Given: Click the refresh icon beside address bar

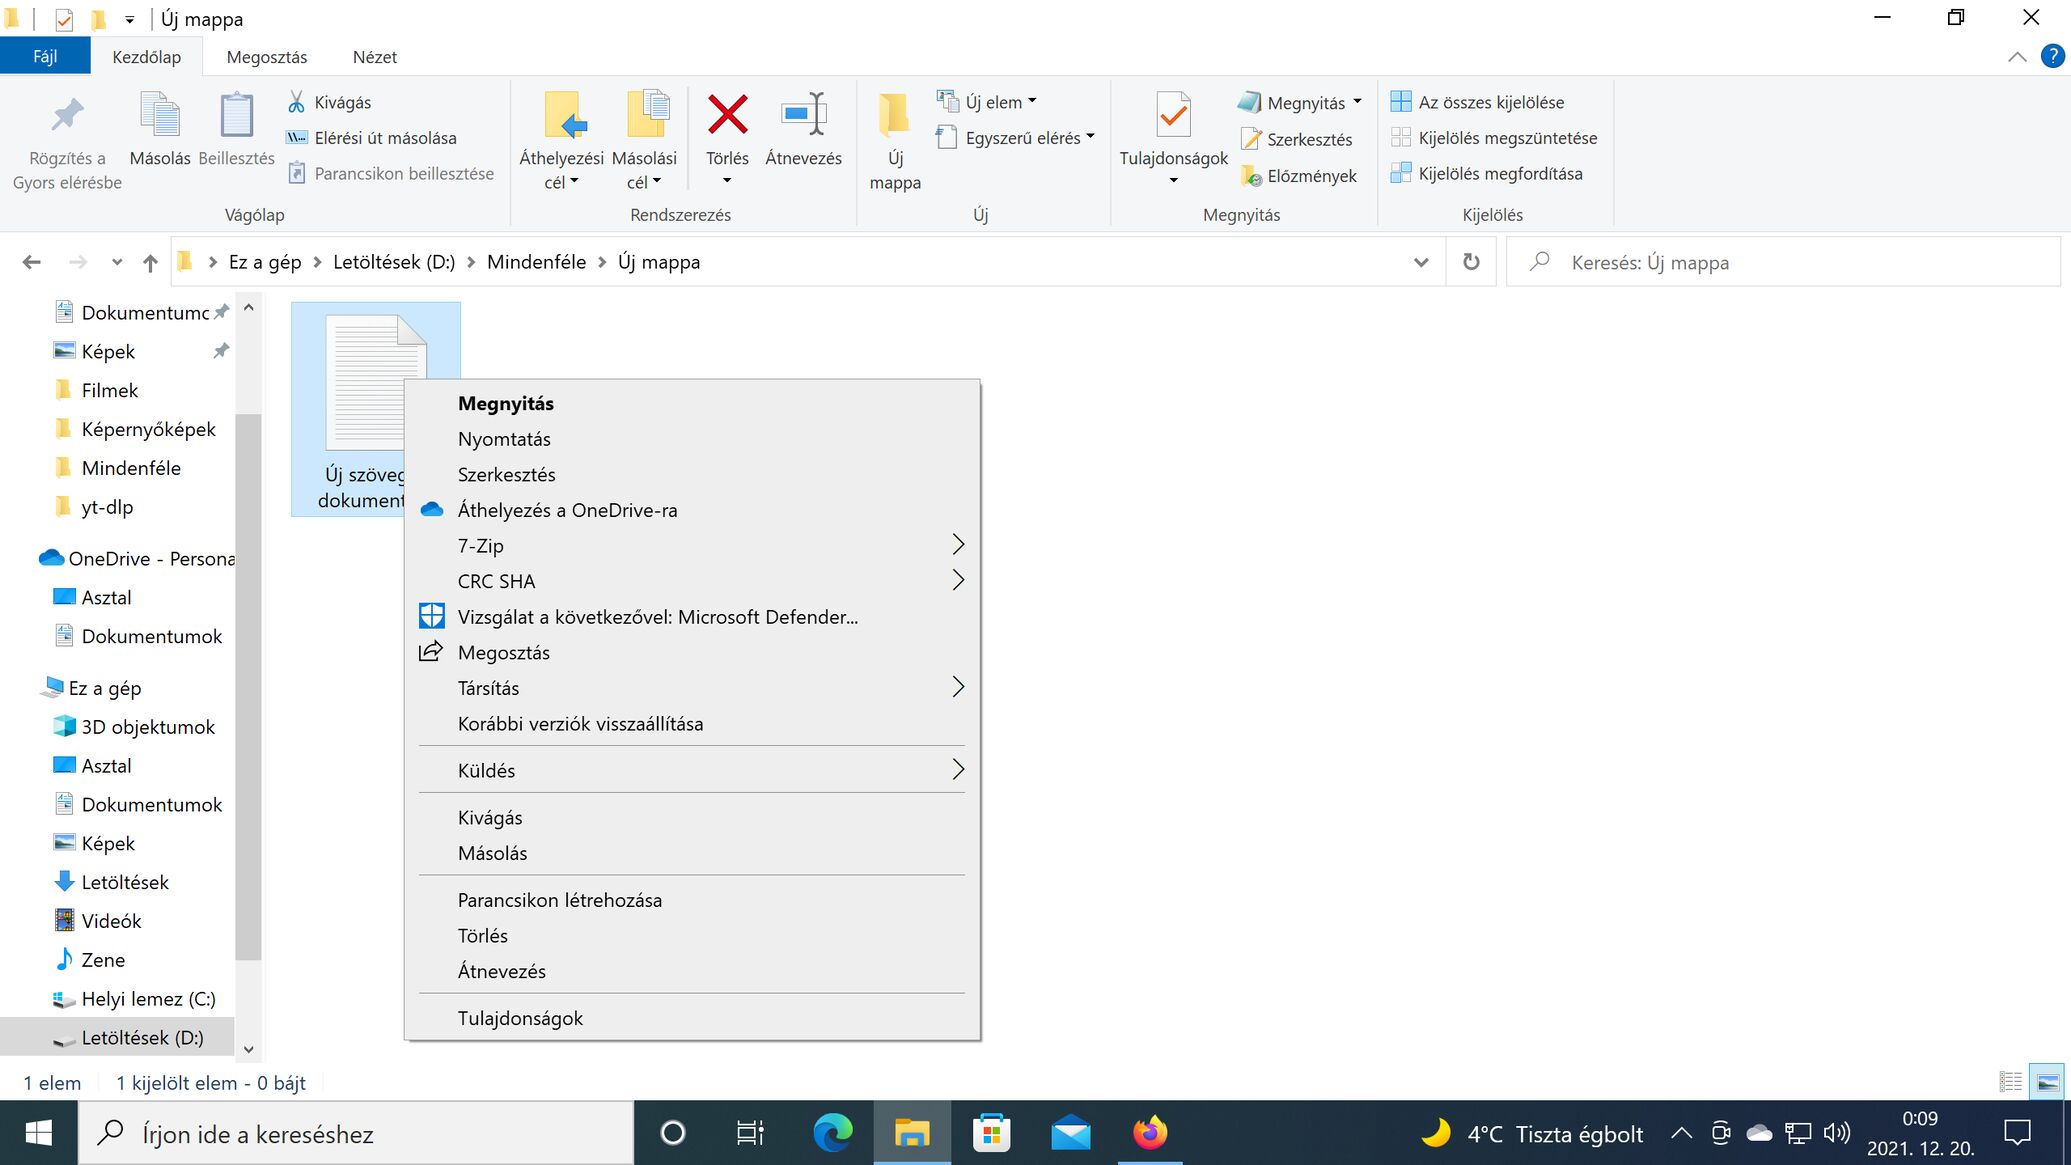Looking at the screenshot, I should pyautogui.click(x=1471, y=262).
